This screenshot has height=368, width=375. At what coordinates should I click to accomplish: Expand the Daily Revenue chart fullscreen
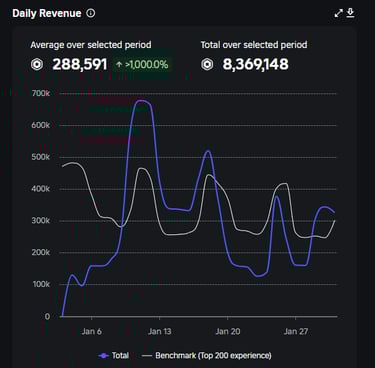point(338,13)
